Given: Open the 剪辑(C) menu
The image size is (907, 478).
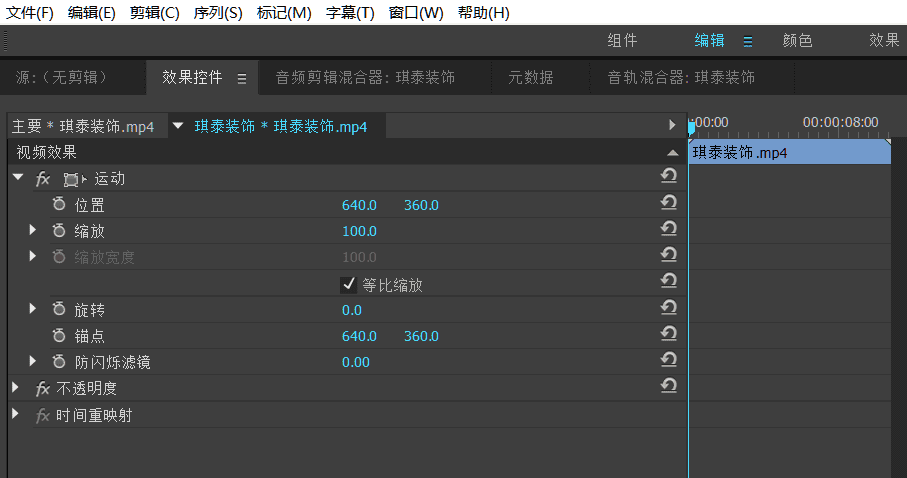Looking at the screenshot, I should [x=154, y=13].
